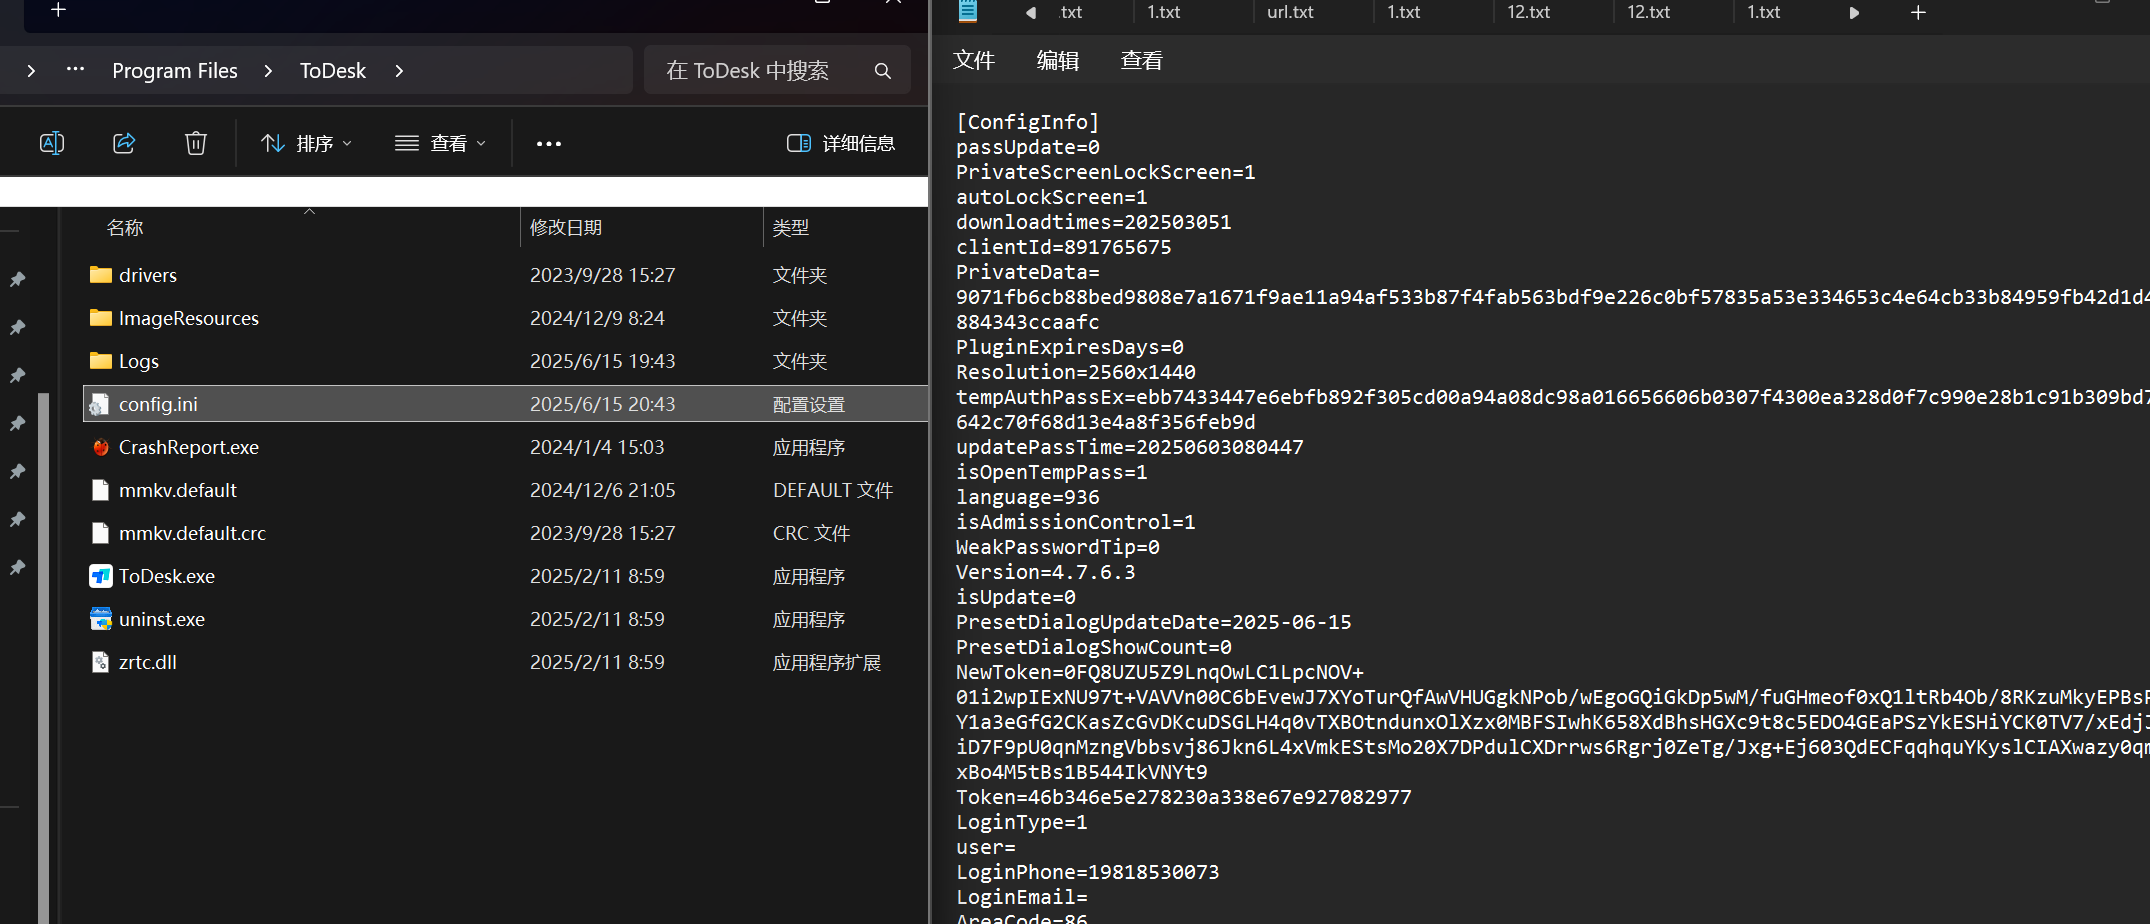This screenshot has height=924, width=2150.
Task: Open the 排序 sort dropdown
Action: 306,143
